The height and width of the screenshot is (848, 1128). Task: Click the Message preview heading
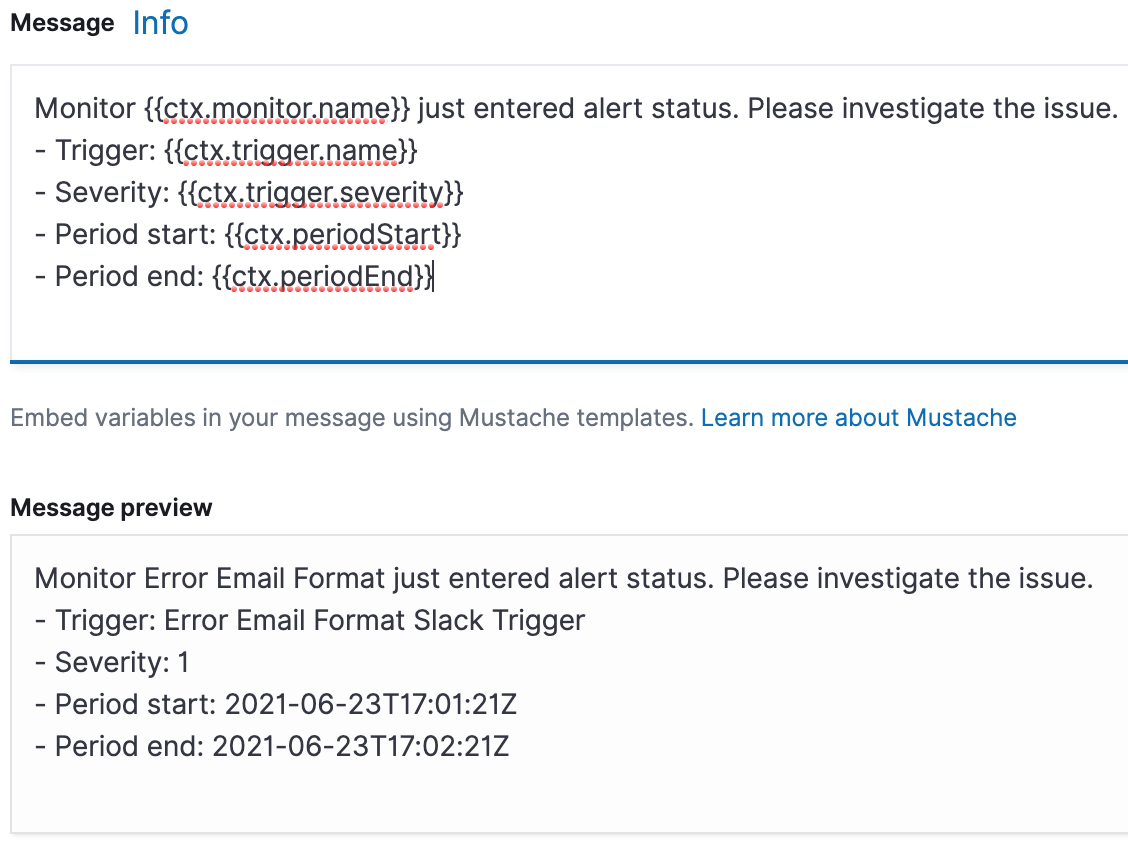pos(111,508)
